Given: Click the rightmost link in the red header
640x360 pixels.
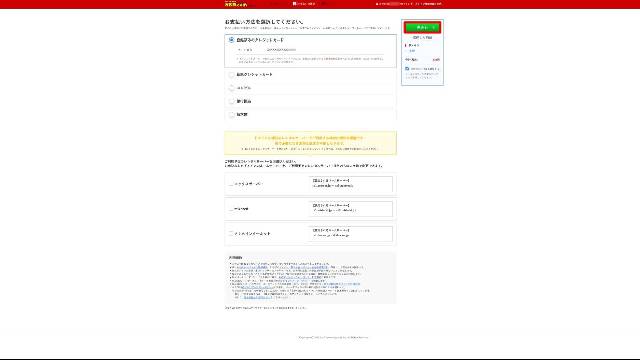Looking at the screenshot, I should coord(428,4).
